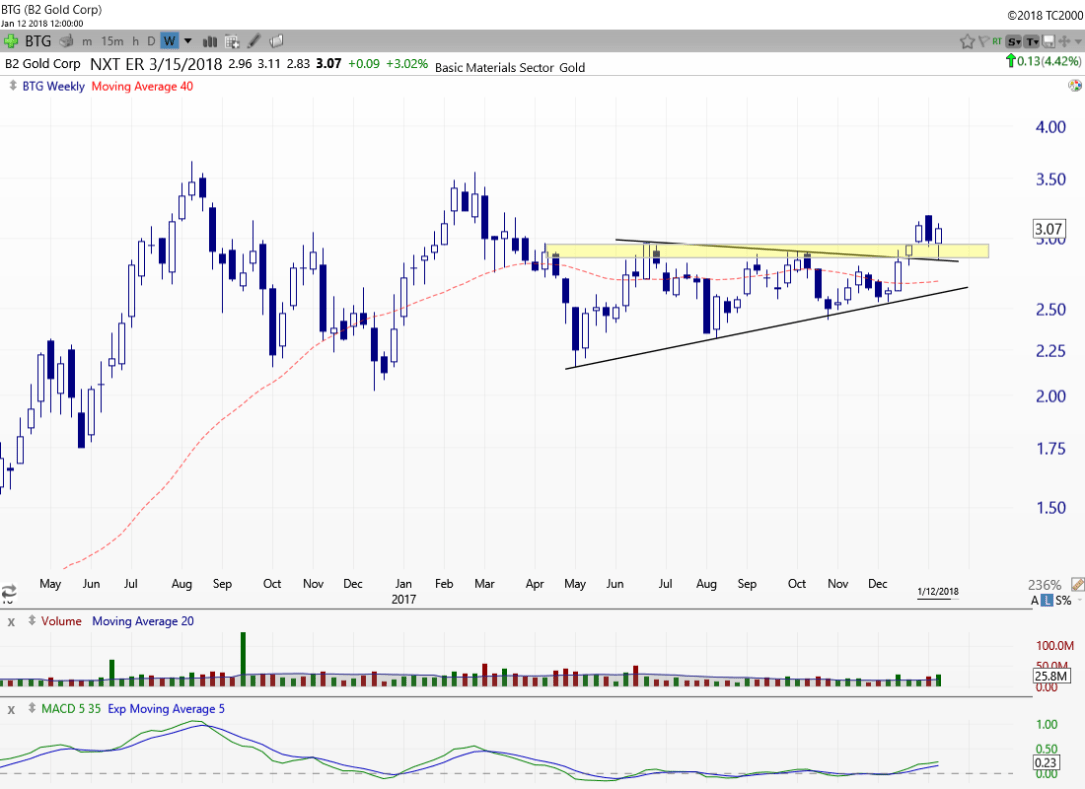Click the bar chart style icon
This screenshot has height=789, width=1085.
[210, 41]
